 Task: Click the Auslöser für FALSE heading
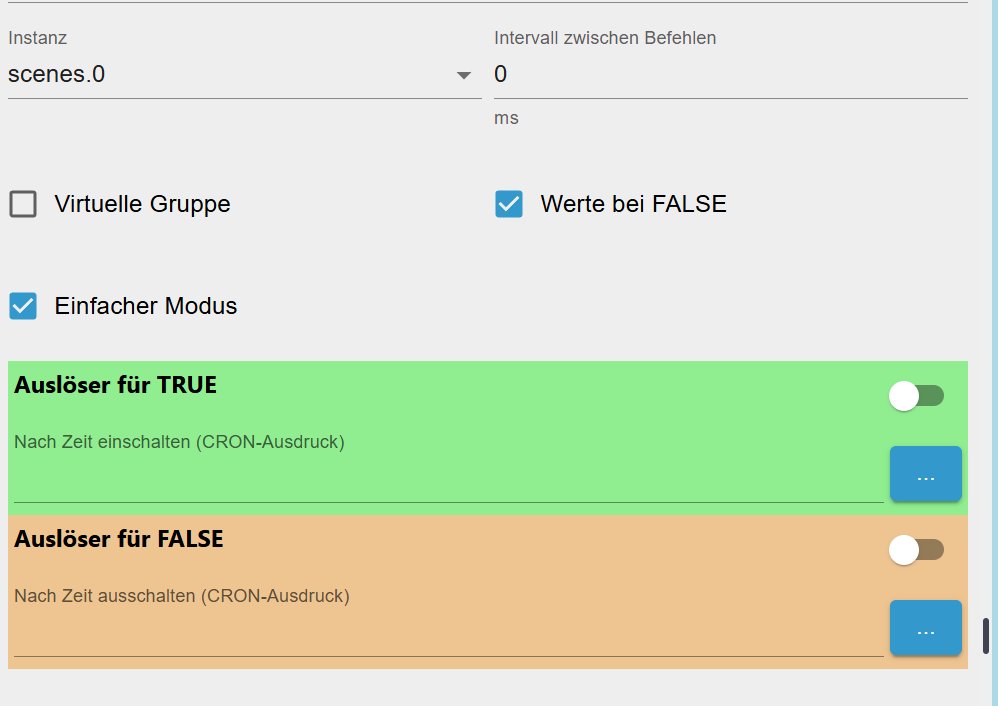(119, 539)
